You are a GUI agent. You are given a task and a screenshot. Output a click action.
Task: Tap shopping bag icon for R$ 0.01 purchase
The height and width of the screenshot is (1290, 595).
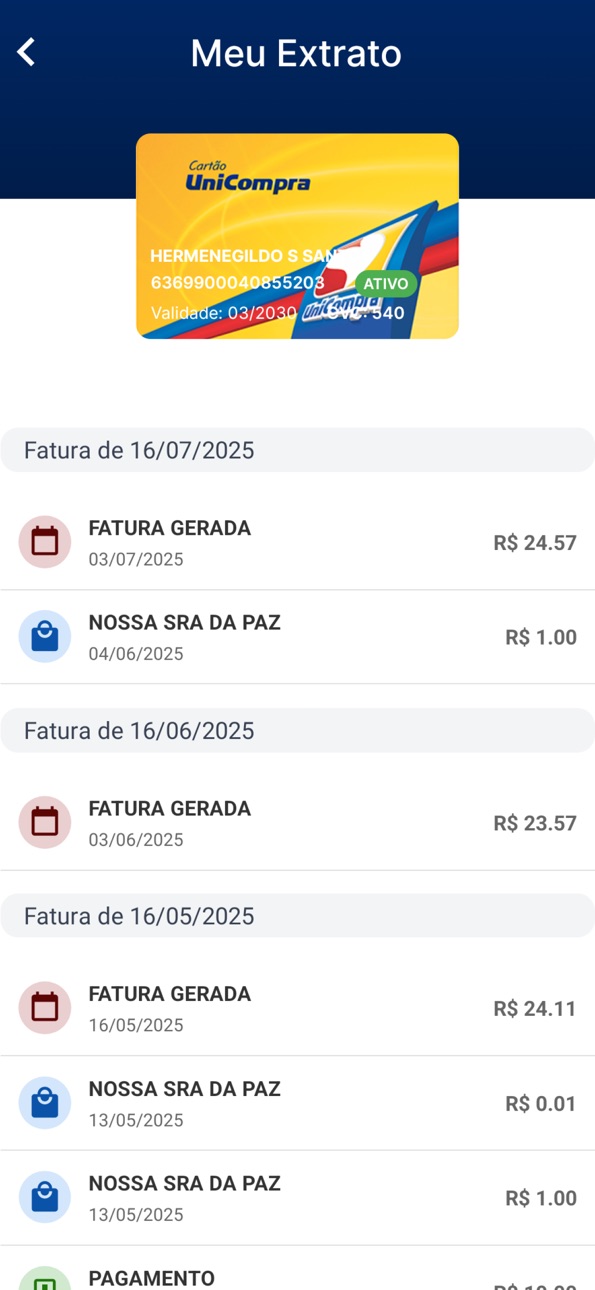45,1103
